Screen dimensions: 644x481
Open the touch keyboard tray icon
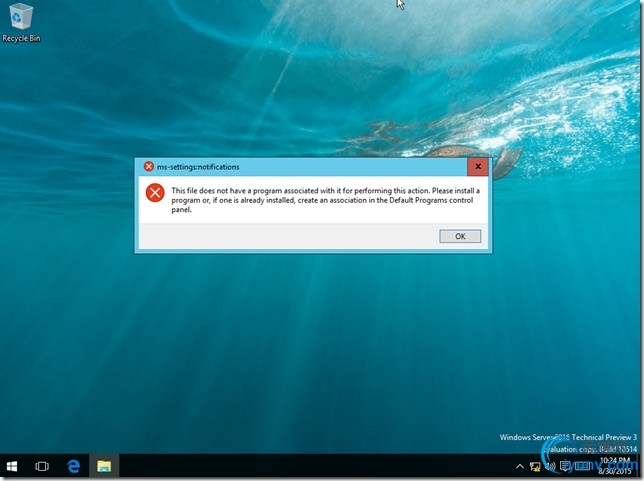(582, 466)
